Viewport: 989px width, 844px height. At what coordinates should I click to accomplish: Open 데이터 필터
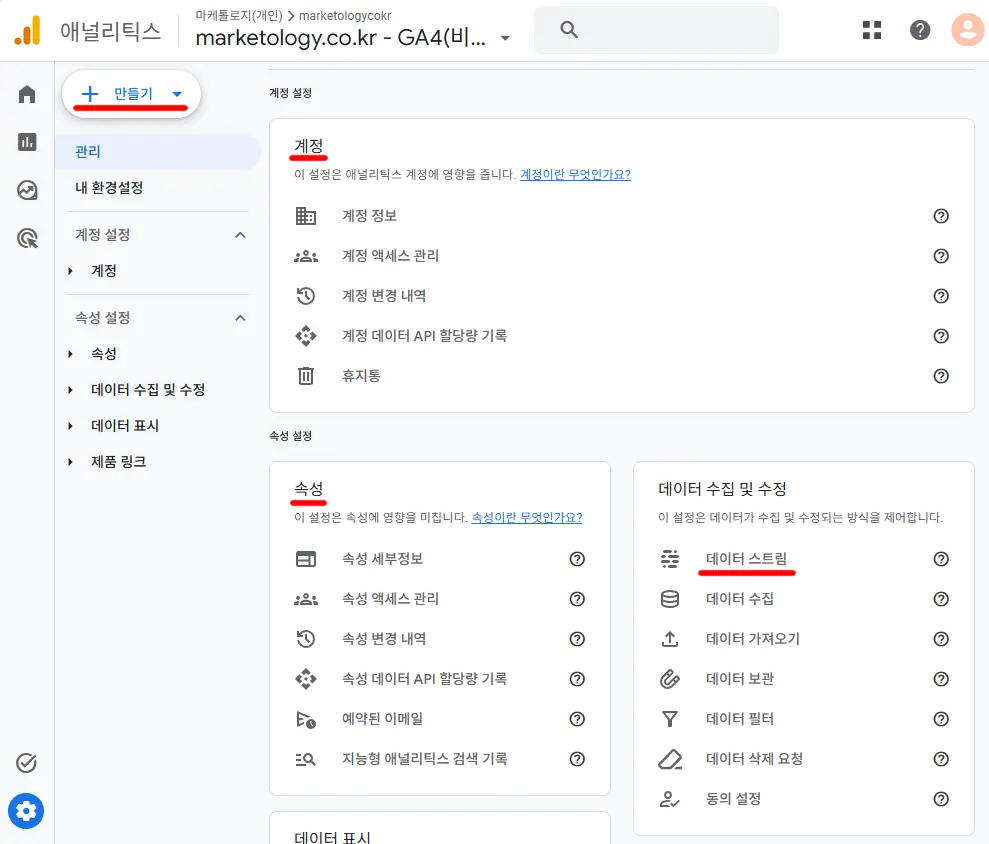(x=740, y=719)
